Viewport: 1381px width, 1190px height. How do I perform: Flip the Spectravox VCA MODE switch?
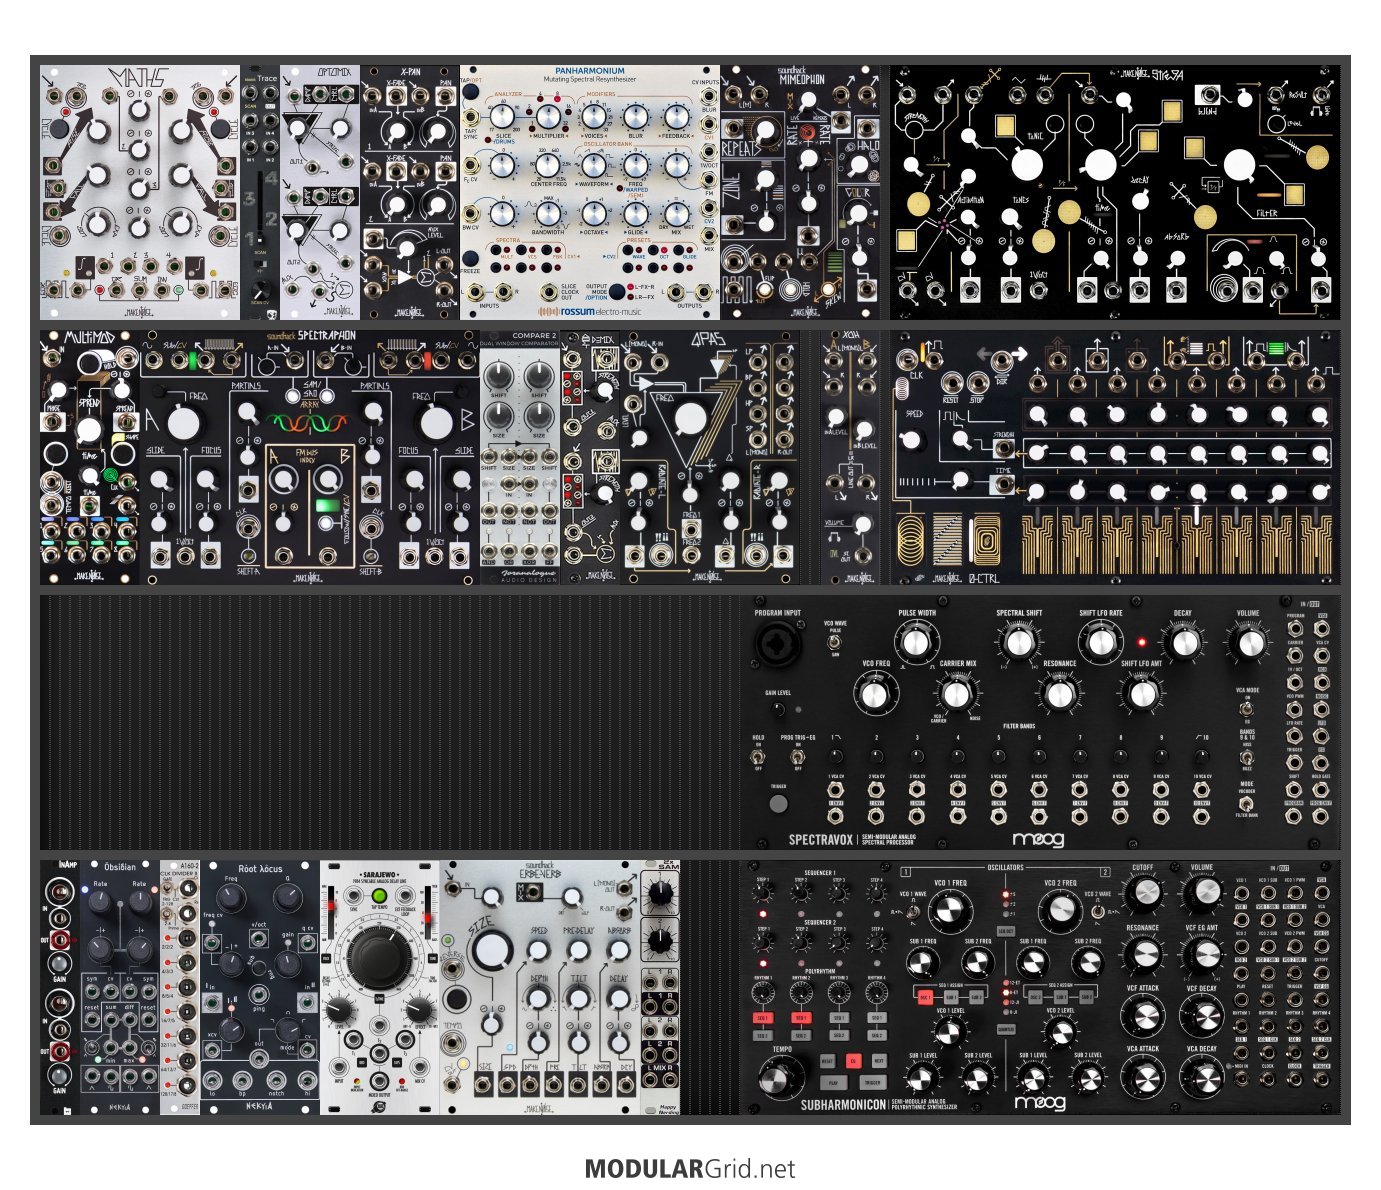pos(1246,708)
